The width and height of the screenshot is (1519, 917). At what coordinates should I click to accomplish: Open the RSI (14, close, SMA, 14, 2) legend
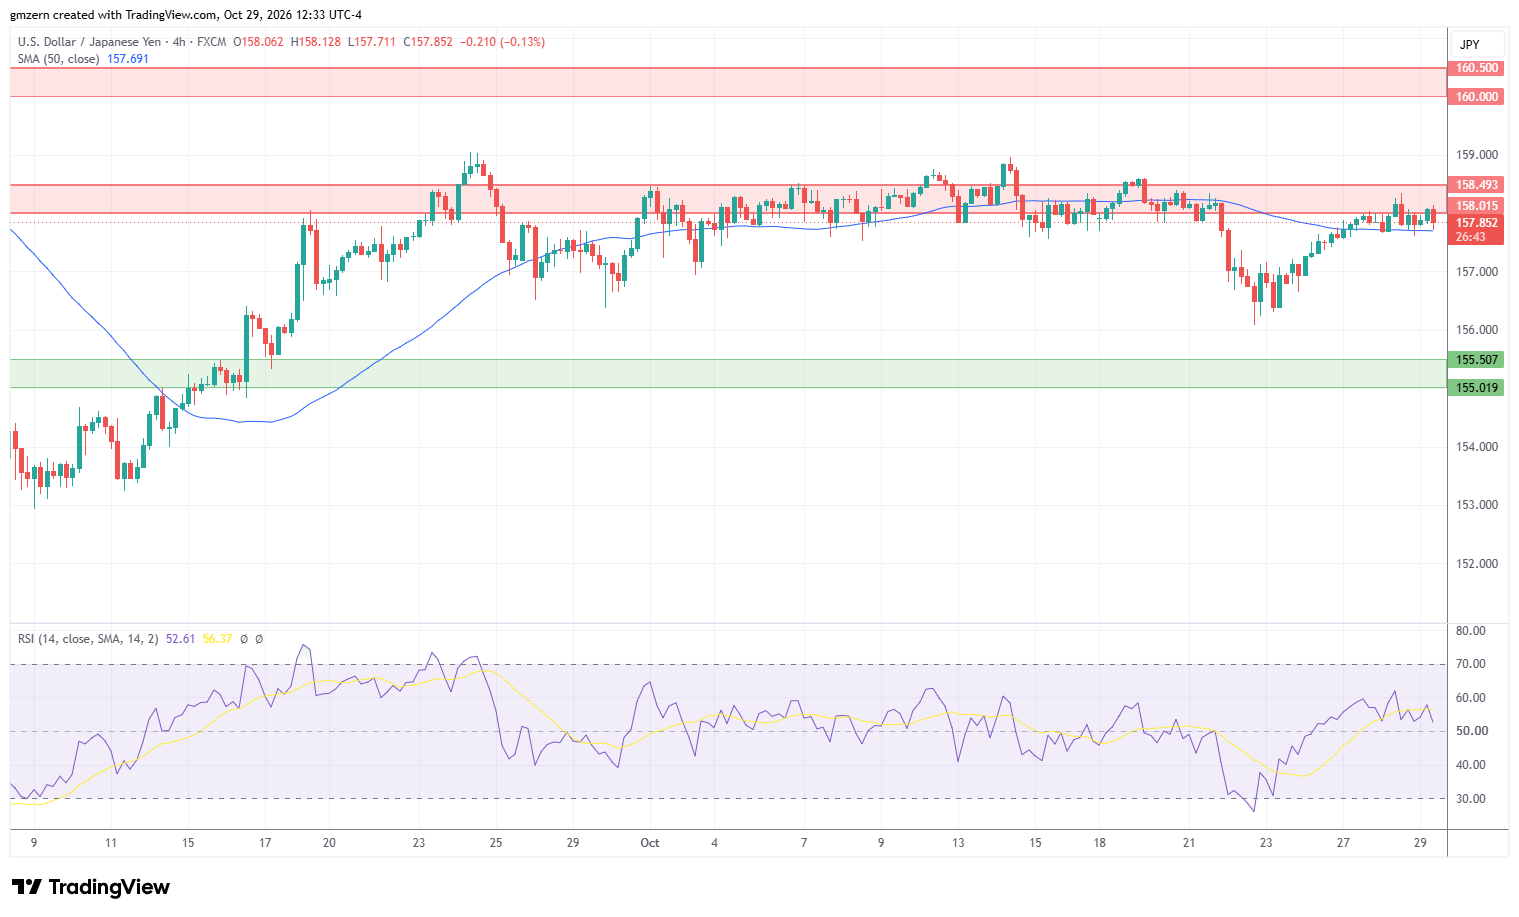click(88, 638)
